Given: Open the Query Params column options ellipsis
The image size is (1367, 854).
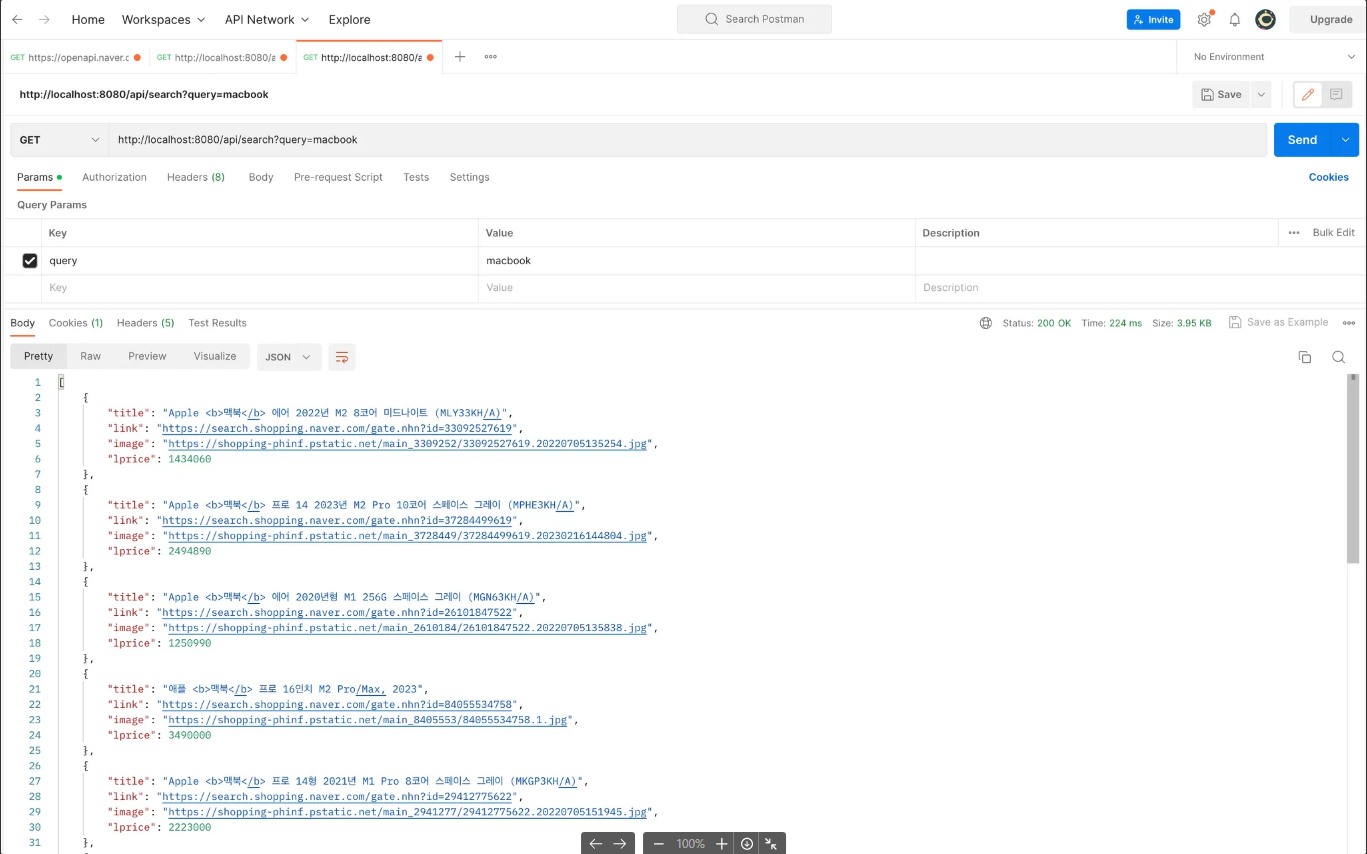Looking at the screenshot, I should click(x=1294, y=232).
